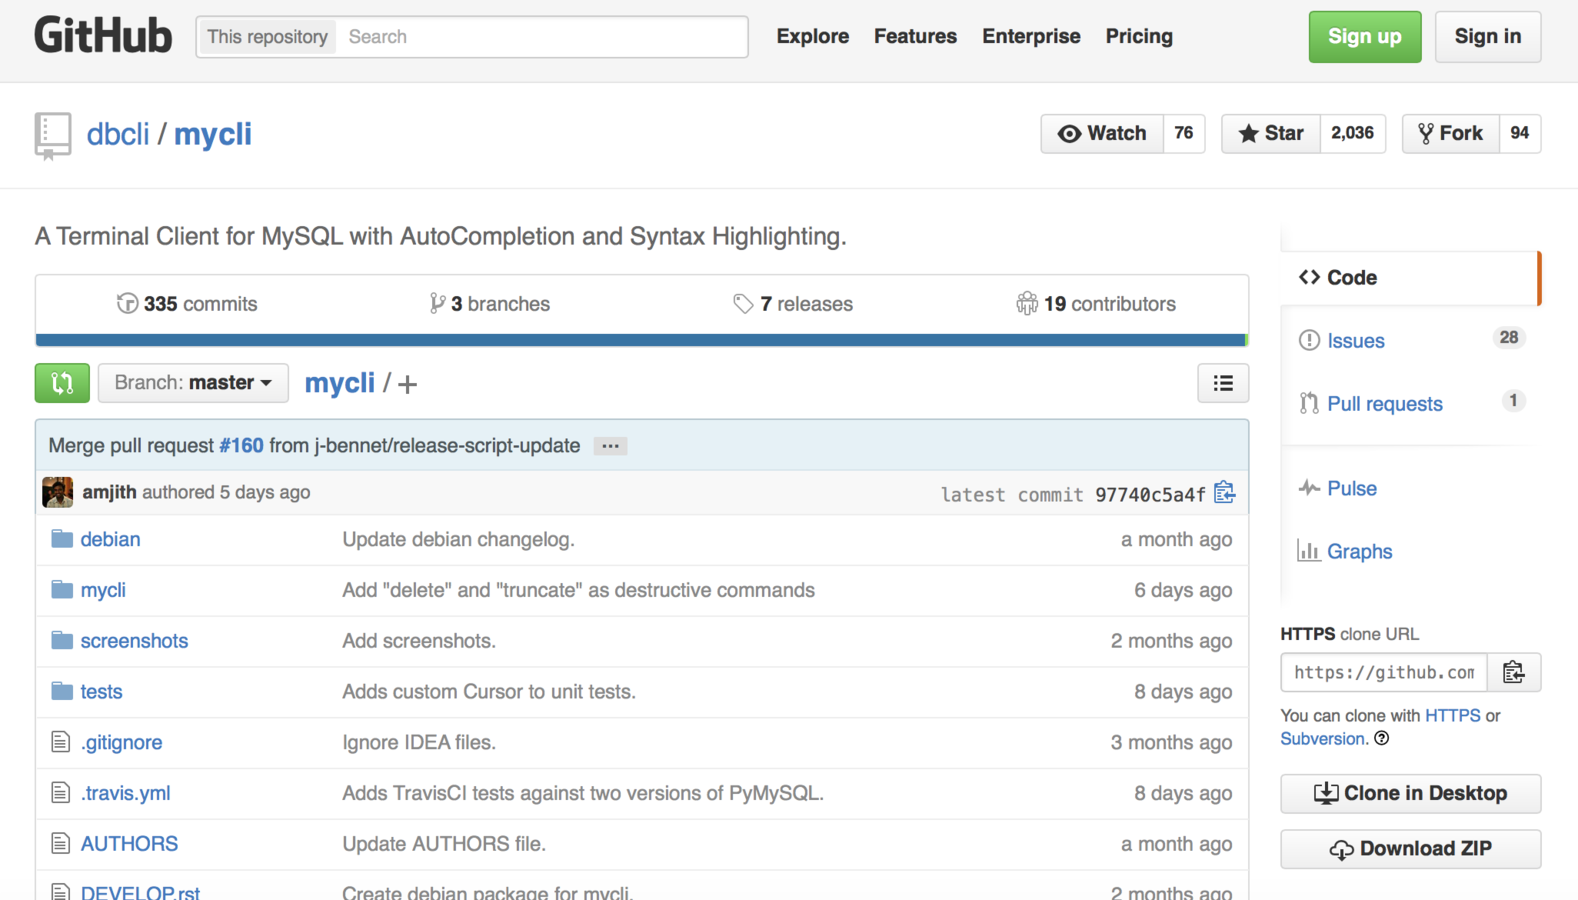This screenshot has width=1578, height=900.
Task: Open the Issues tab in sidebar
Action: click(1410, 340)
